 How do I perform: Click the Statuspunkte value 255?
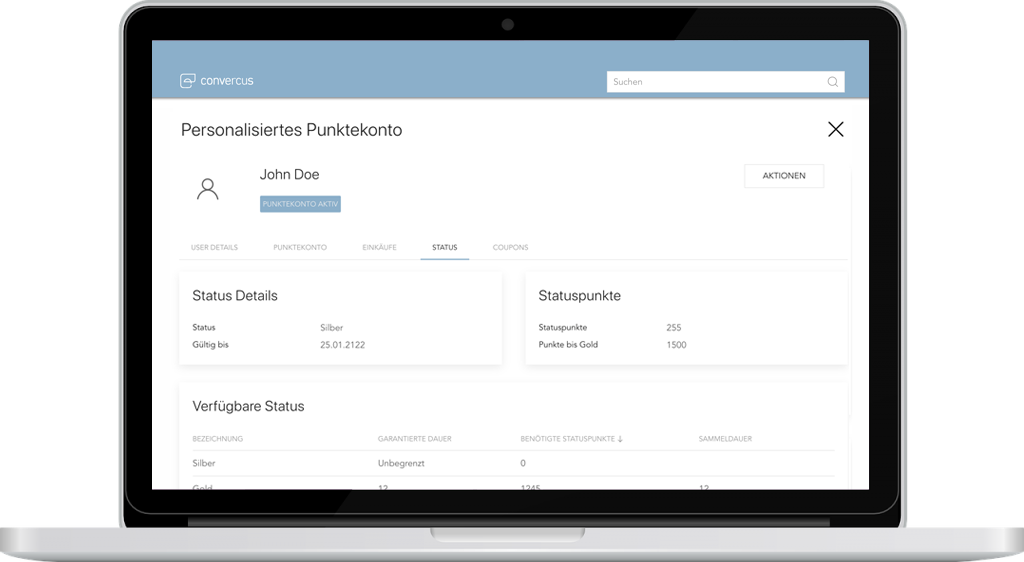click(x=674, y=328)
